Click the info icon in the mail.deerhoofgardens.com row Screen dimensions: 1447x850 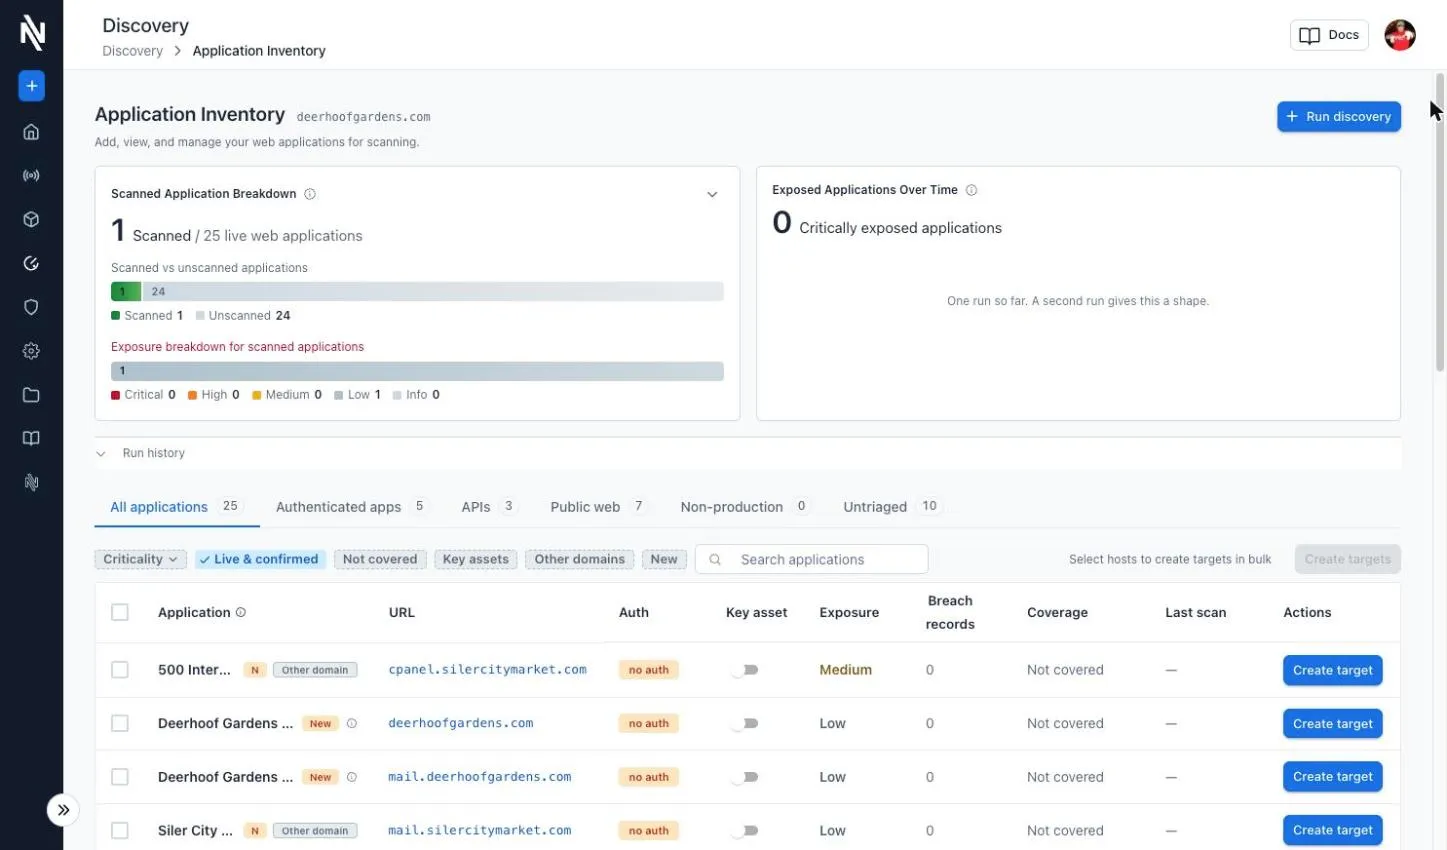(352, 777)
